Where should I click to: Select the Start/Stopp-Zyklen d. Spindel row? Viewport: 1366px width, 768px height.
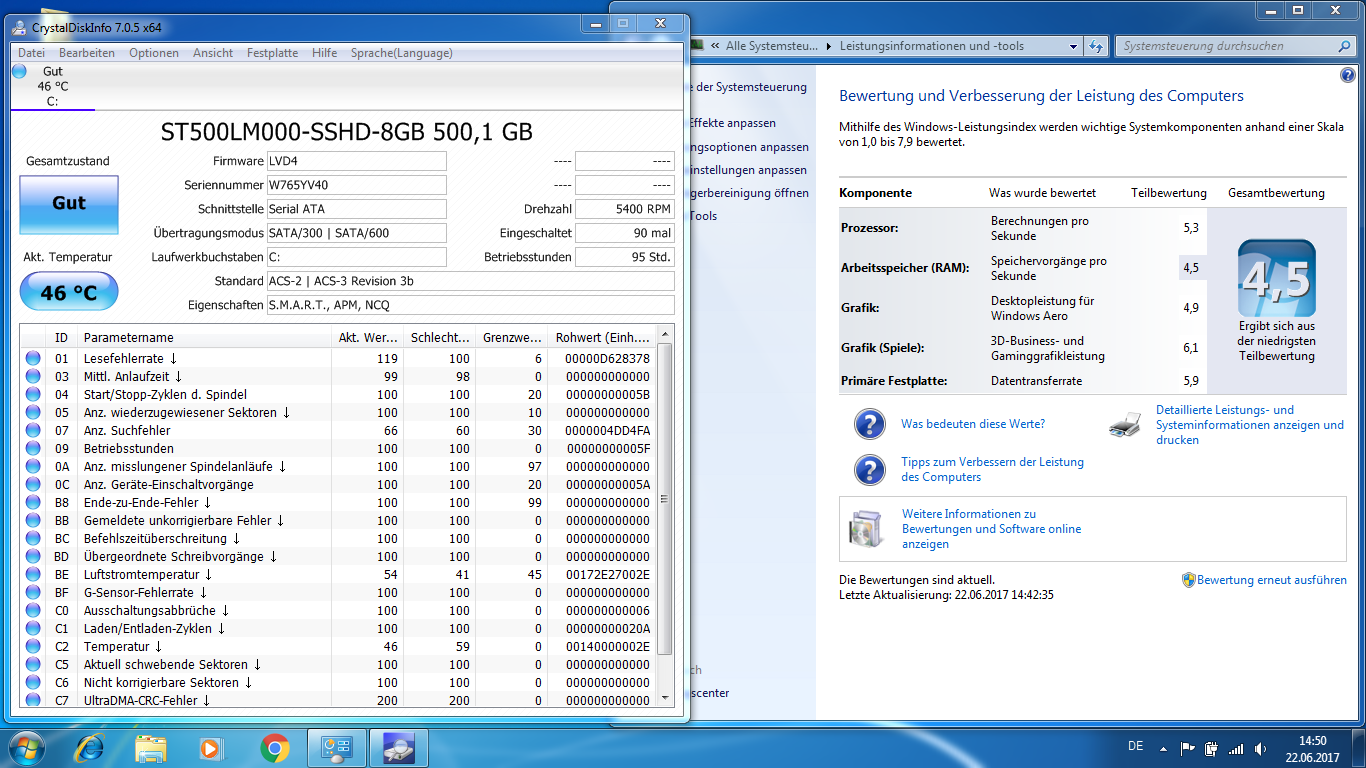coord(338,394)
